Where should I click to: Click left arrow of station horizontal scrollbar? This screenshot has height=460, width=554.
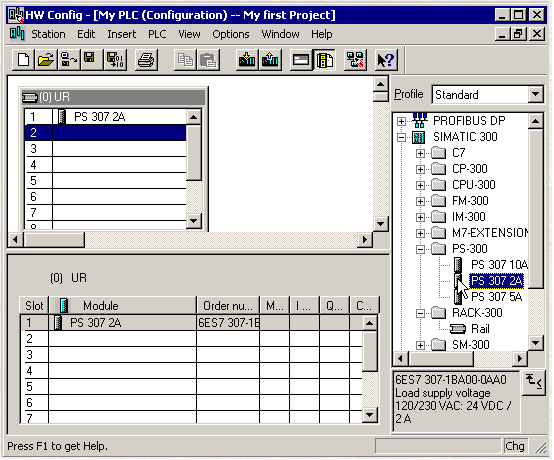15,240
